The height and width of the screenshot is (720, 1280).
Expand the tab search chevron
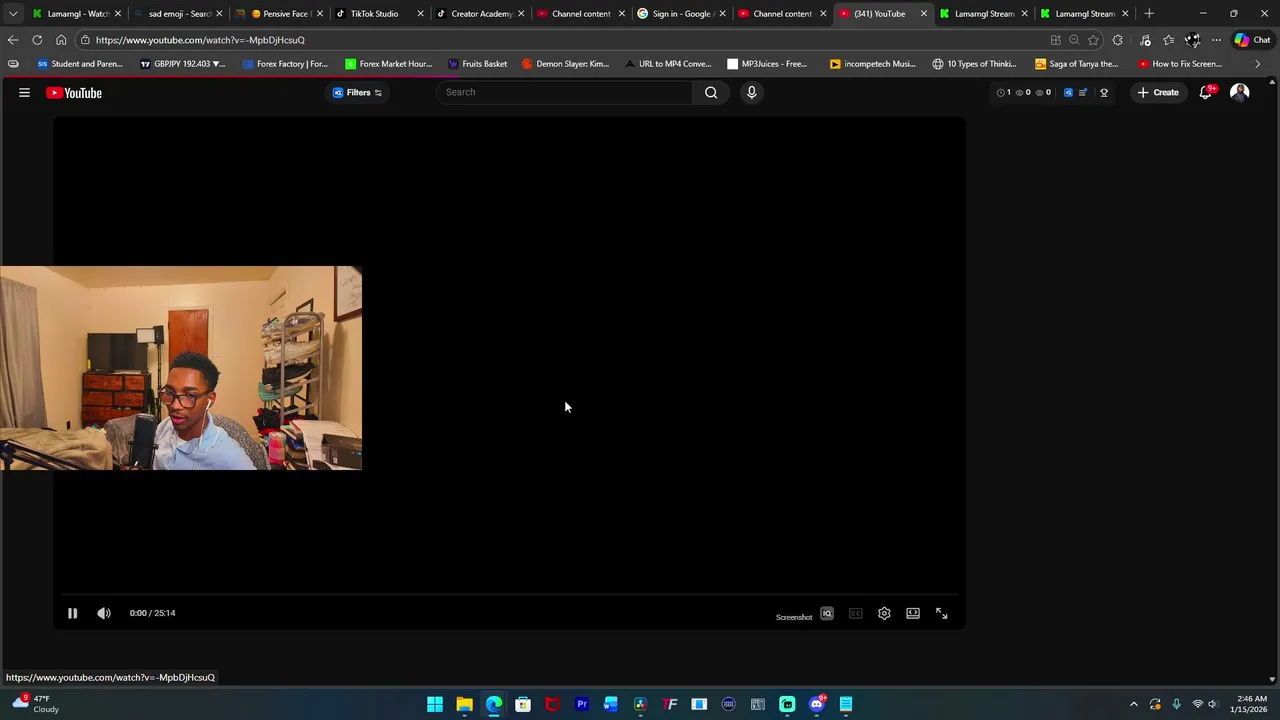13,14
